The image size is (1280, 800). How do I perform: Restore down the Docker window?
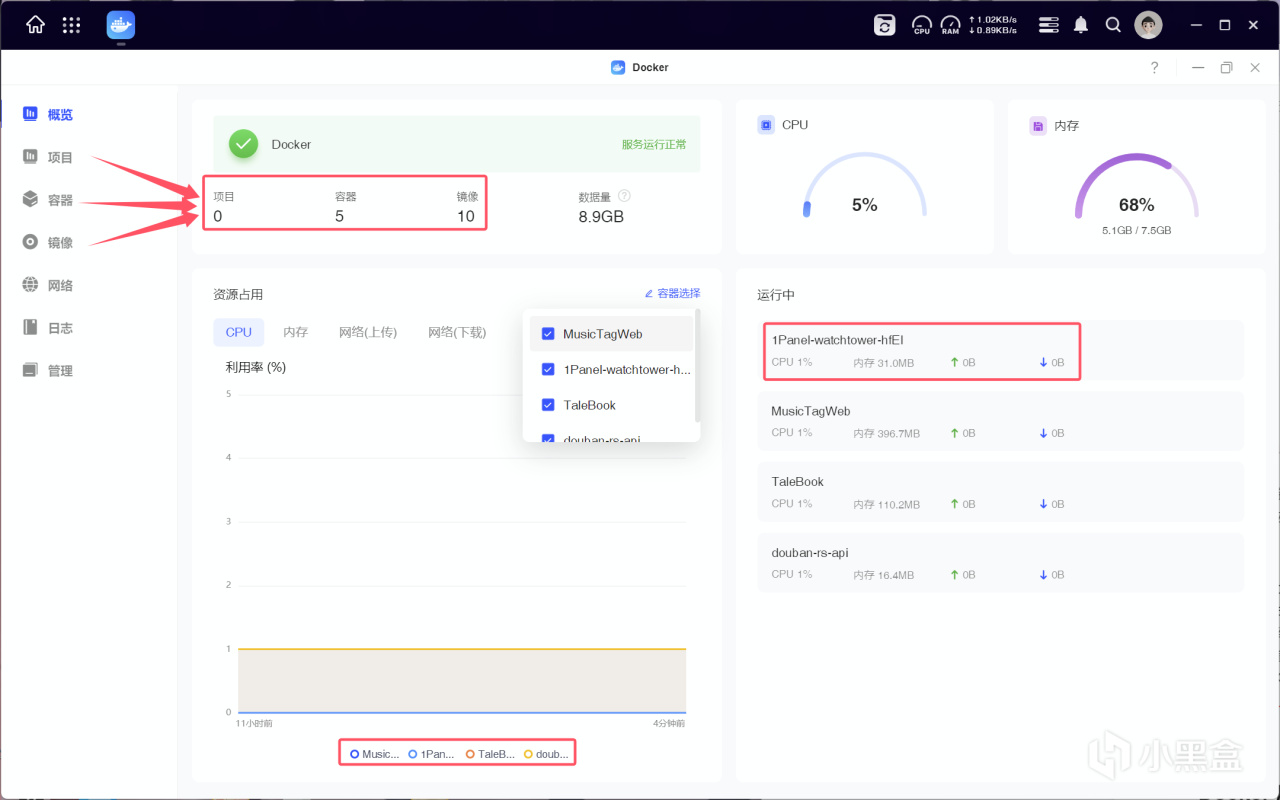tap(1227, 67)
